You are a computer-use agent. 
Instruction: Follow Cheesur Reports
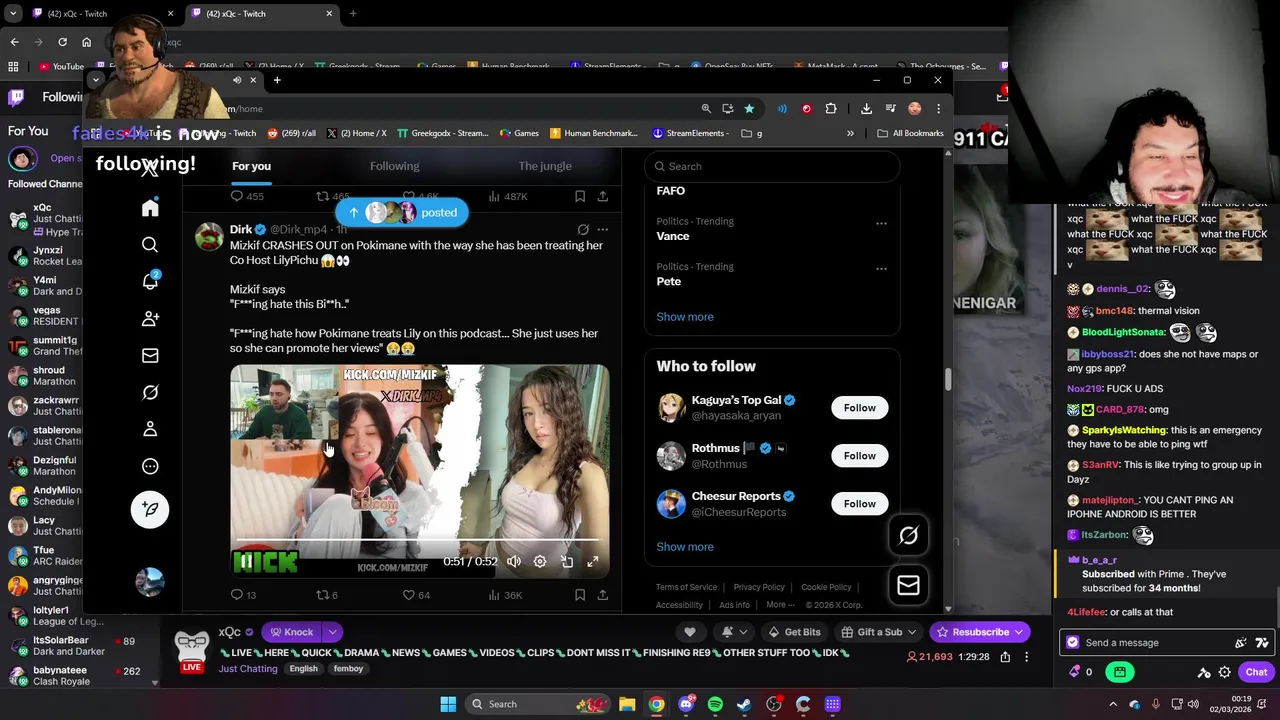point(859,504)
